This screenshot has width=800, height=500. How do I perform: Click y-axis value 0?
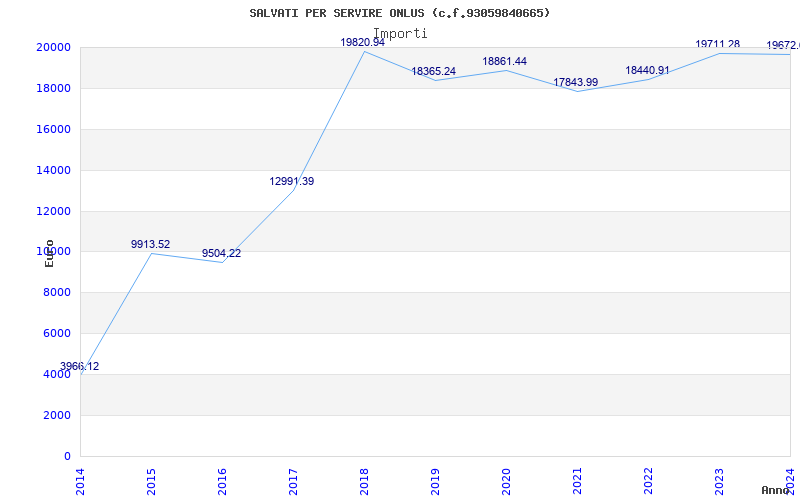pos(67,456)
